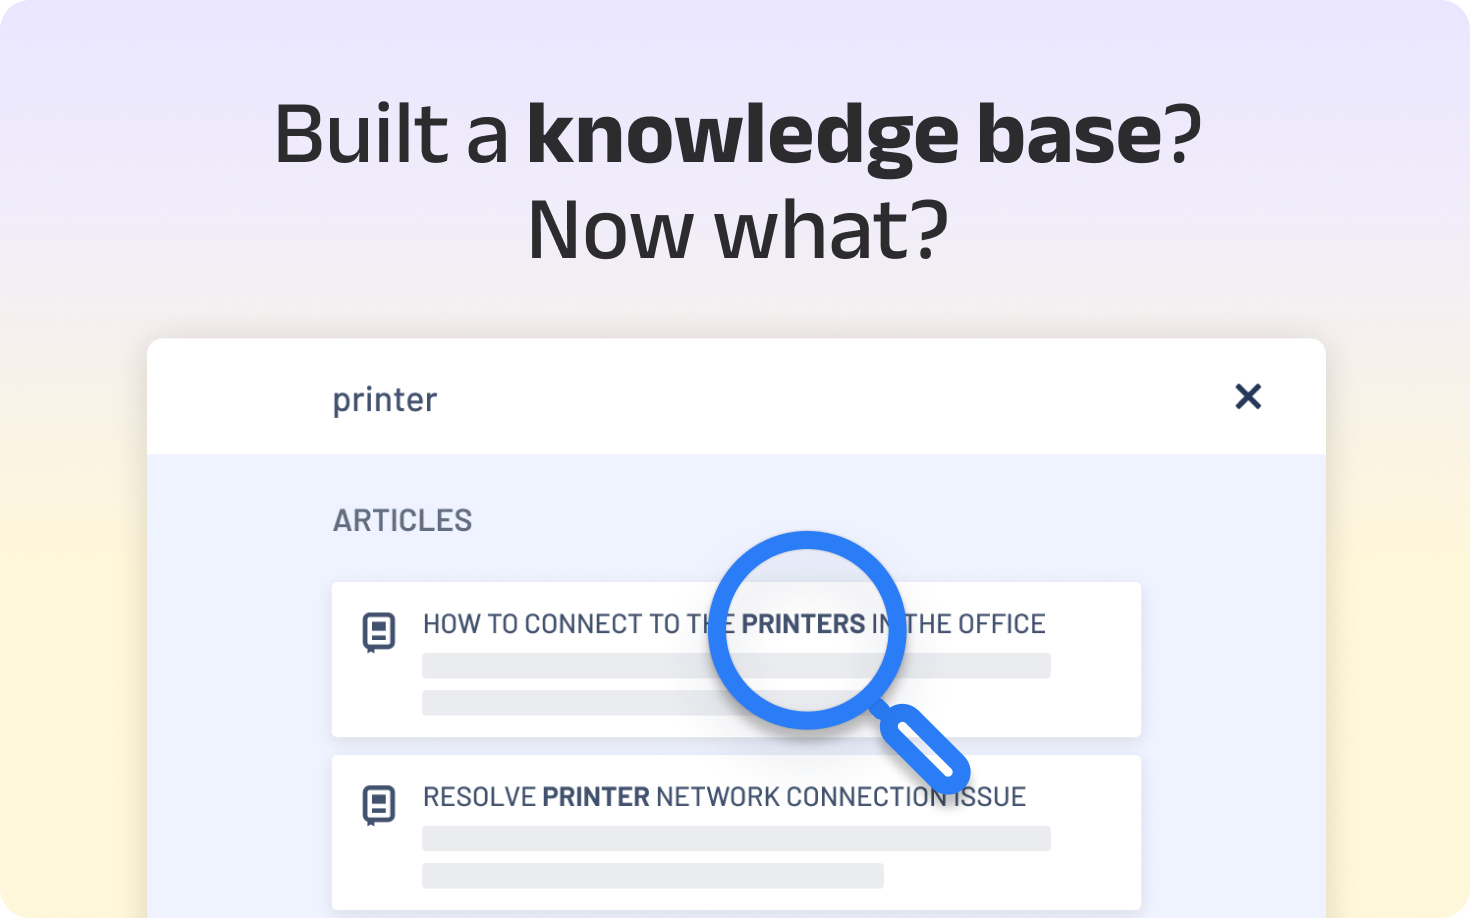
Task: Click the article icon beside the office printers result
Action: (378, 632)
